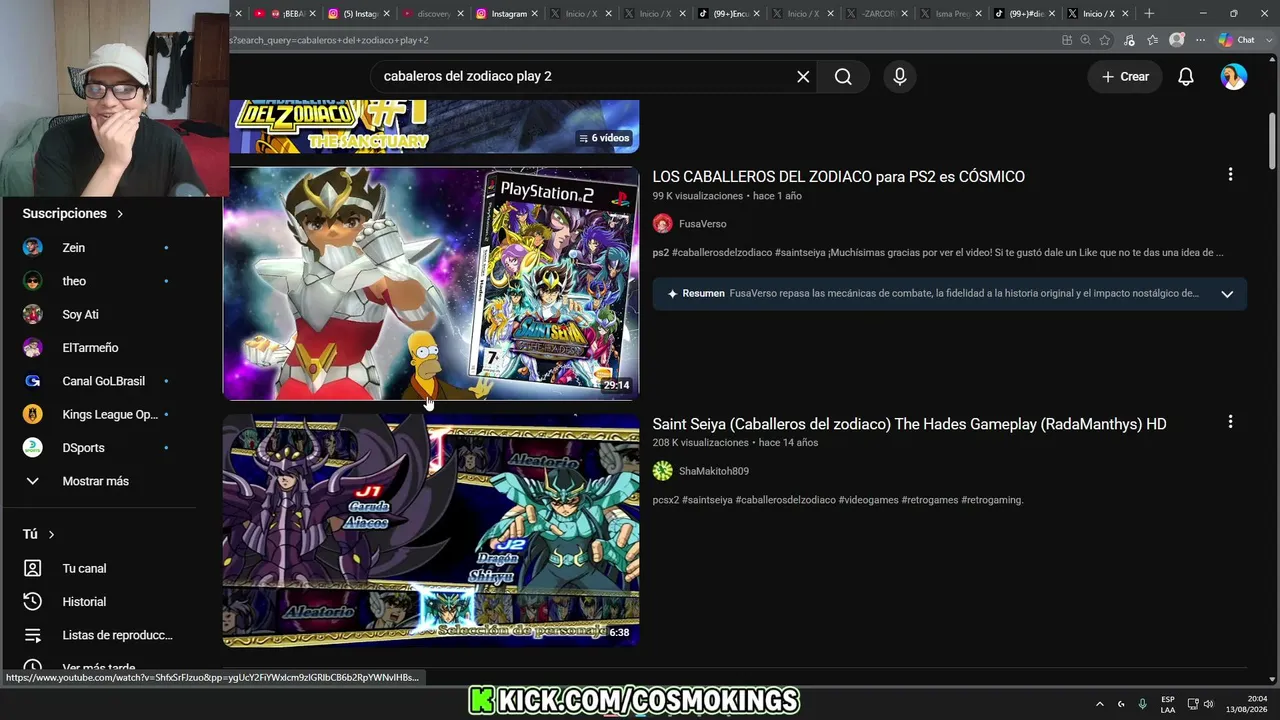
Task: Expand the Resumen summary panel
Action: tap(1227, 294)
